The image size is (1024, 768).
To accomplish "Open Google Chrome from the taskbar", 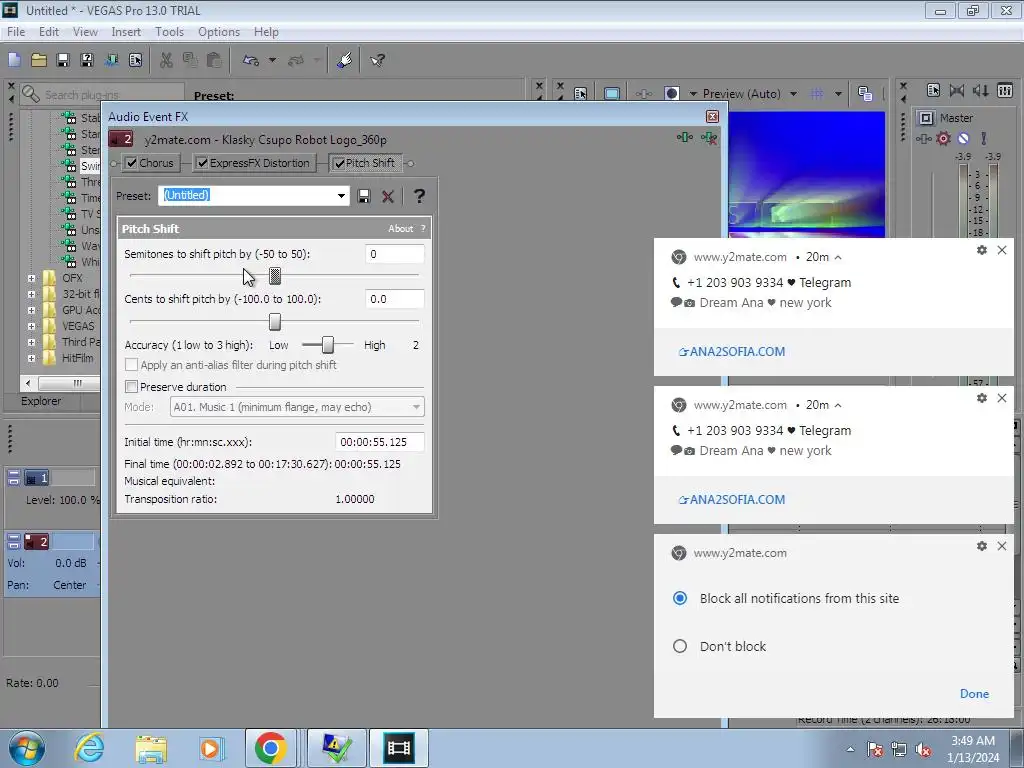I will click(270, 748).
